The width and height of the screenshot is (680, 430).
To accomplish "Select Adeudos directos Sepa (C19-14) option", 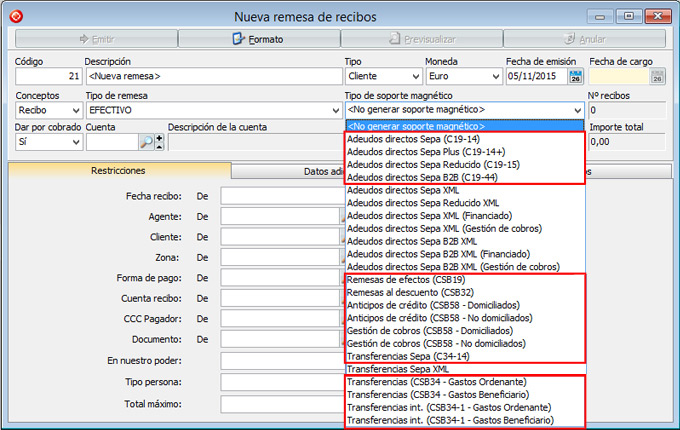I will pyautogui.click(x=412, y=140).
